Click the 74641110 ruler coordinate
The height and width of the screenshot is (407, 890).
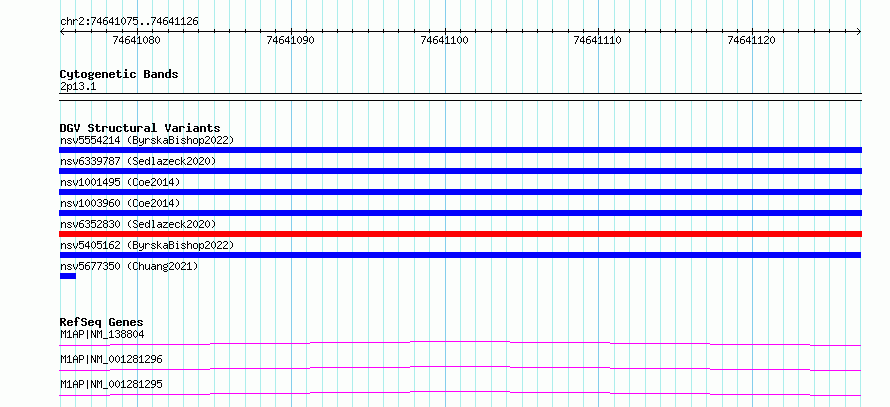coord(598,40)
